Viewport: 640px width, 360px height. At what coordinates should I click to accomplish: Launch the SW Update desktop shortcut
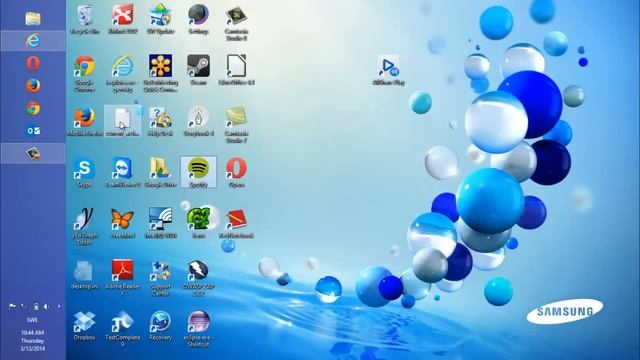[160, 20]
